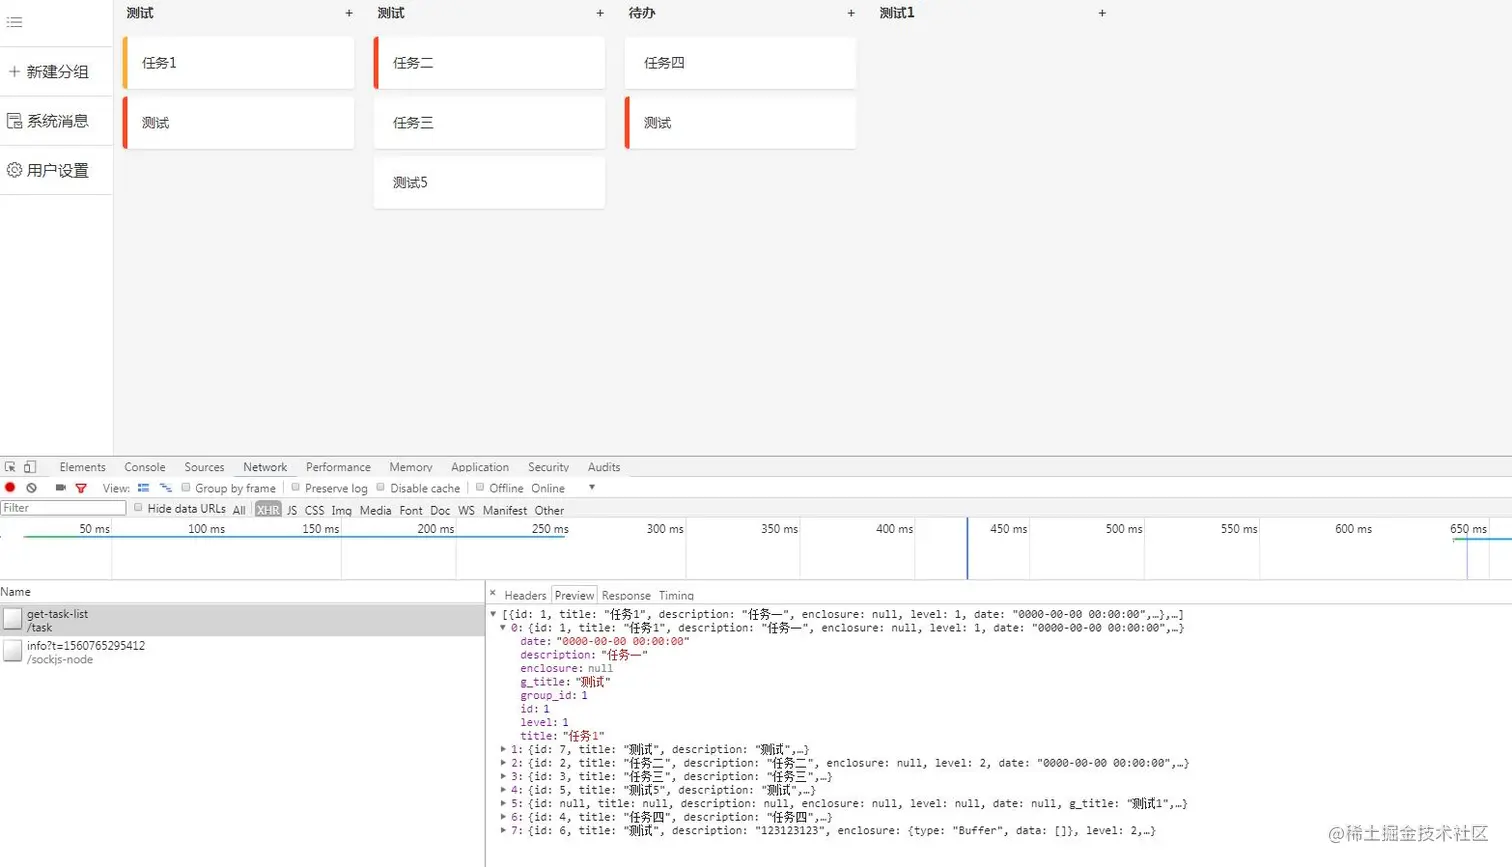Toggle the red network filter icon
Screen dimensions: 1512x867
pyautogui.click(x=81, y=488)
